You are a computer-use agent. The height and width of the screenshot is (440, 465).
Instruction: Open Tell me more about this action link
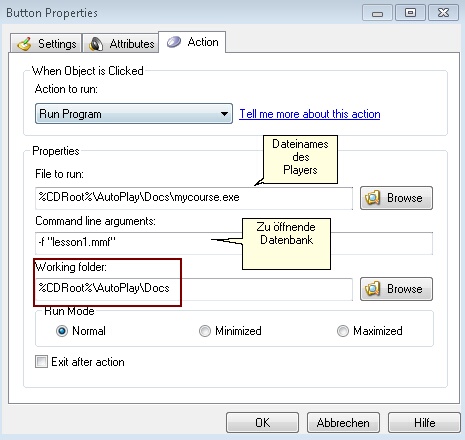click(x=310, y=114)
